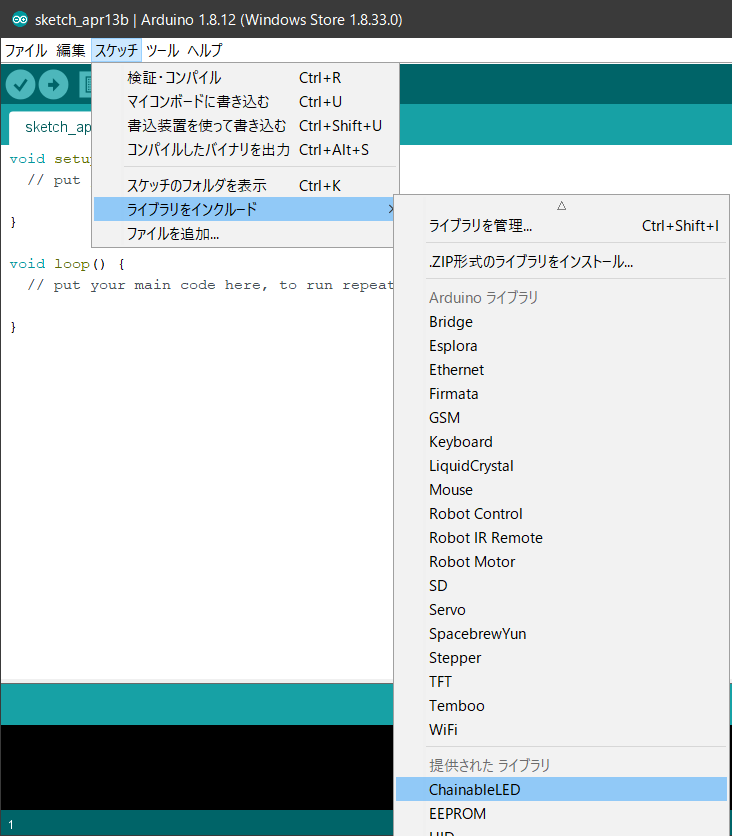Include the Stepper library

coord(561,658)
